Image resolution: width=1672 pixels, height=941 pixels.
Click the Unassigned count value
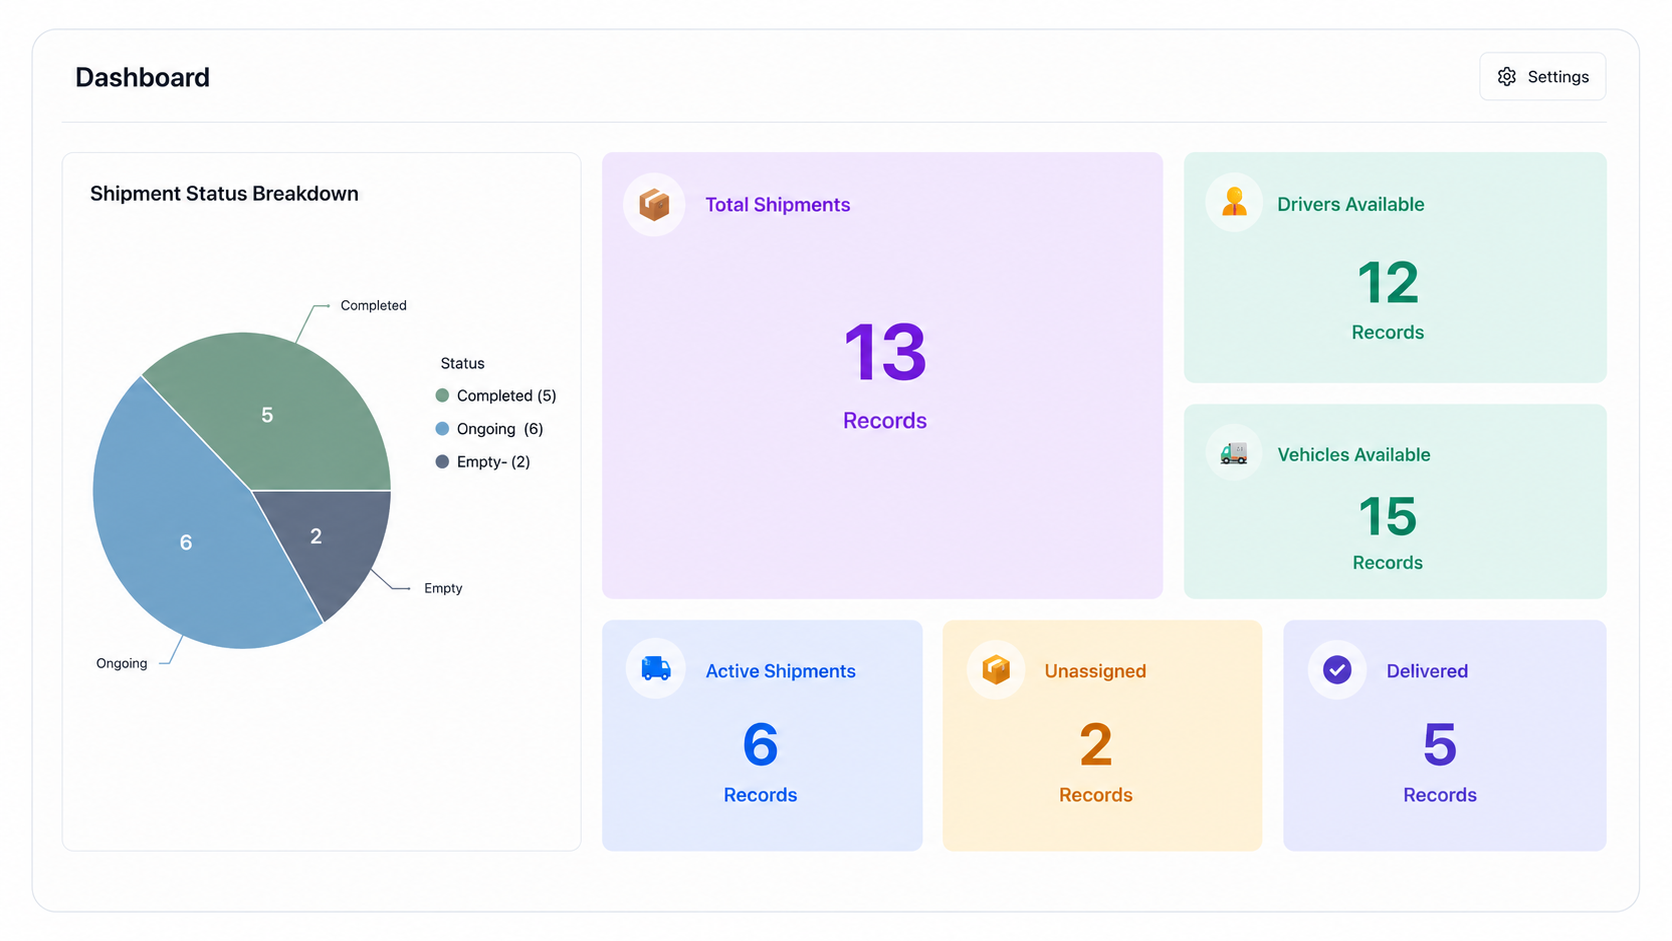pyautogui.click(x=1096, y=745)
